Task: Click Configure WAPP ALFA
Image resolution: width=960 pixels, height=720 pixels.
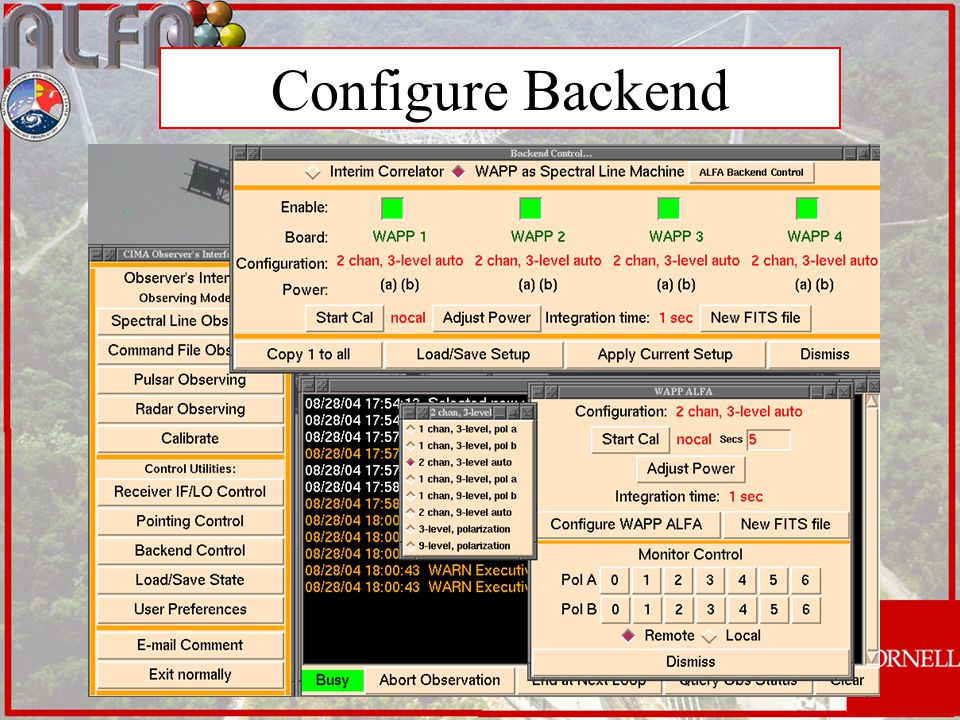Action: pyautogui.click(x=626, y=524)
